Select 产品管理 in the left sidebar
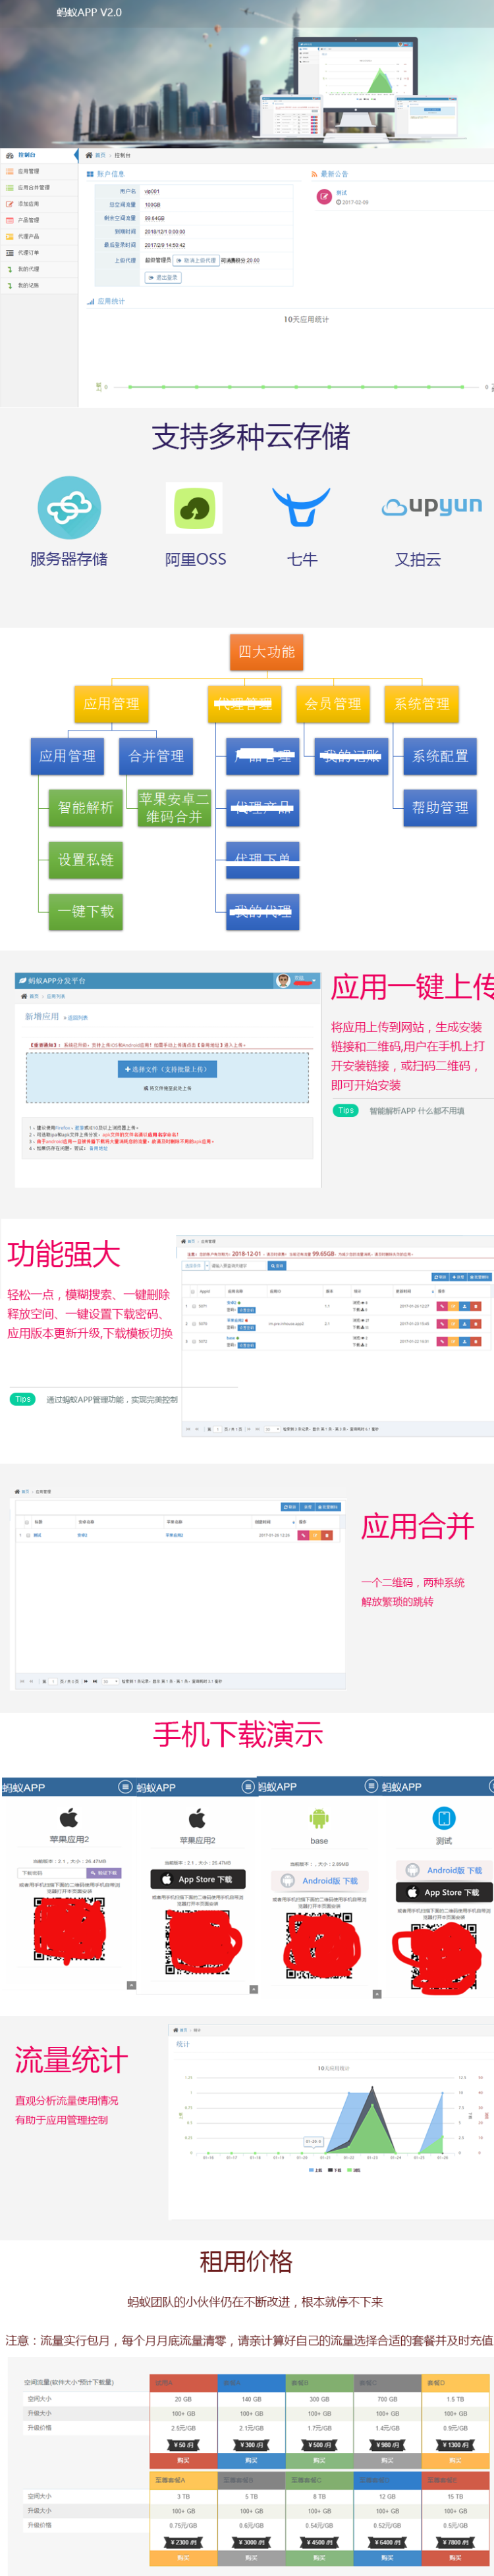The image size is (494, 2576). [x=38, y=220]
